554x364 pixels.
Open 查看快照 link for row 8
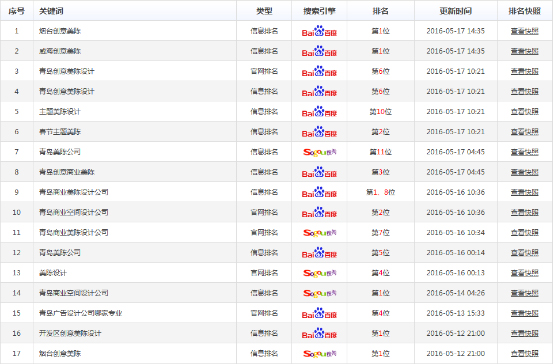[x=525, y=172]
